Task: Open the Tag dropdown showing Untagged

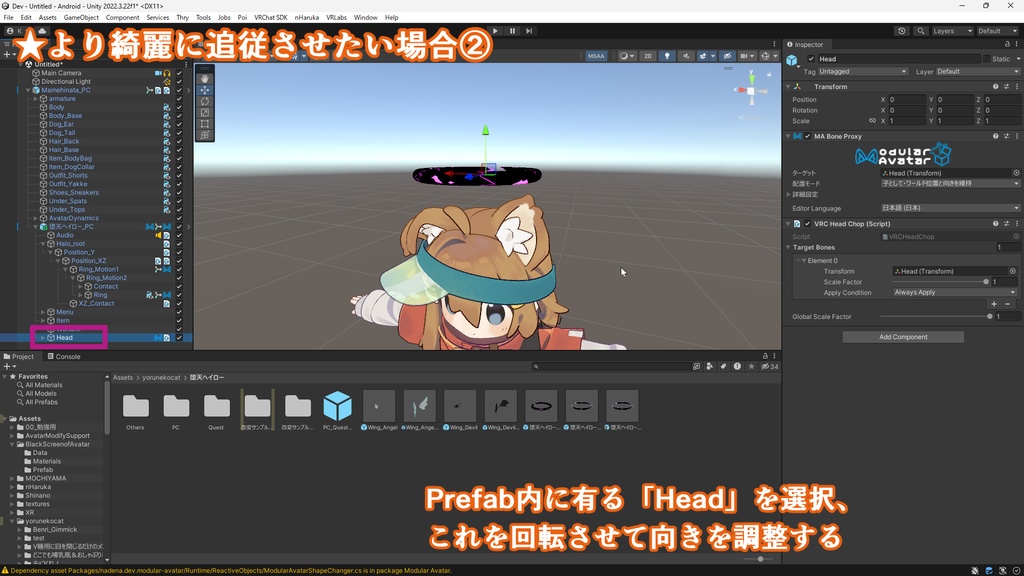Action: click(x=862, y=71)
